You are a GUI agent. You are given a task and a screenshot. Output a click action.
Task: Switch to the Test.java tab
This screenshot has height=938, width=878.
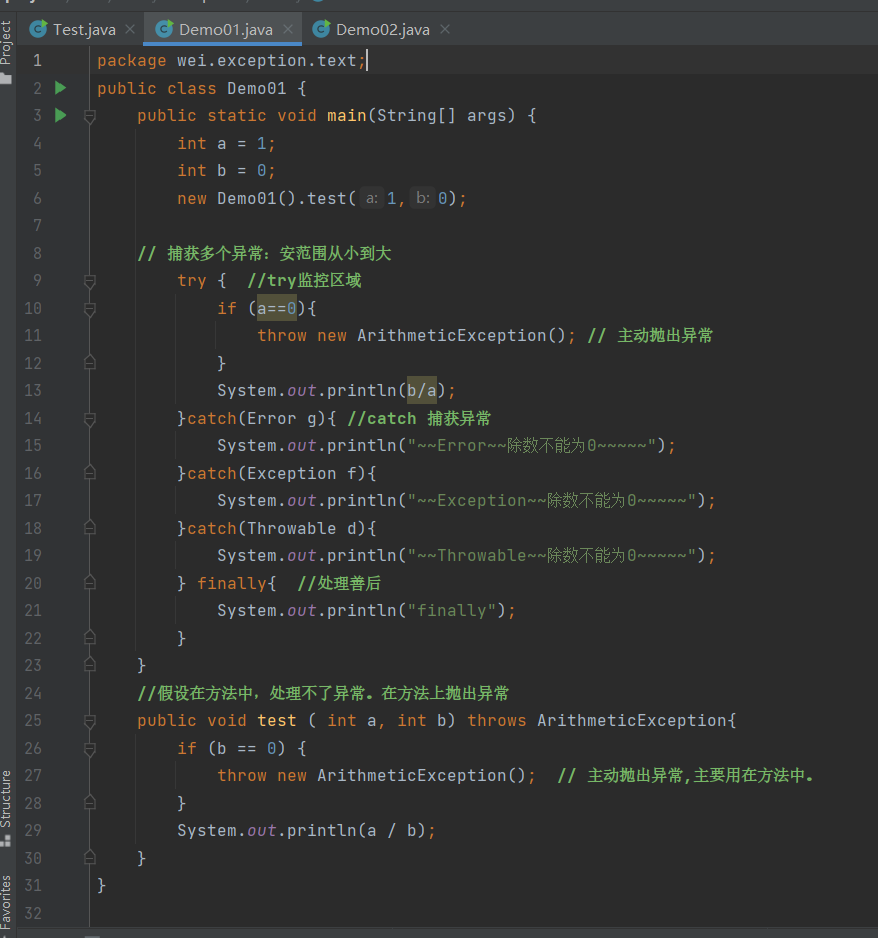[x=84, y=29]
